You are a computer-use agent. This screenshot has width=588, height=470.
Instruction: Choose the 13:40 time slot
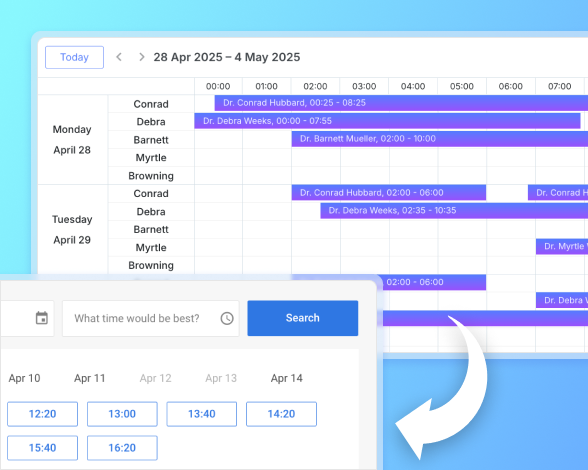[x=202, y=414]
